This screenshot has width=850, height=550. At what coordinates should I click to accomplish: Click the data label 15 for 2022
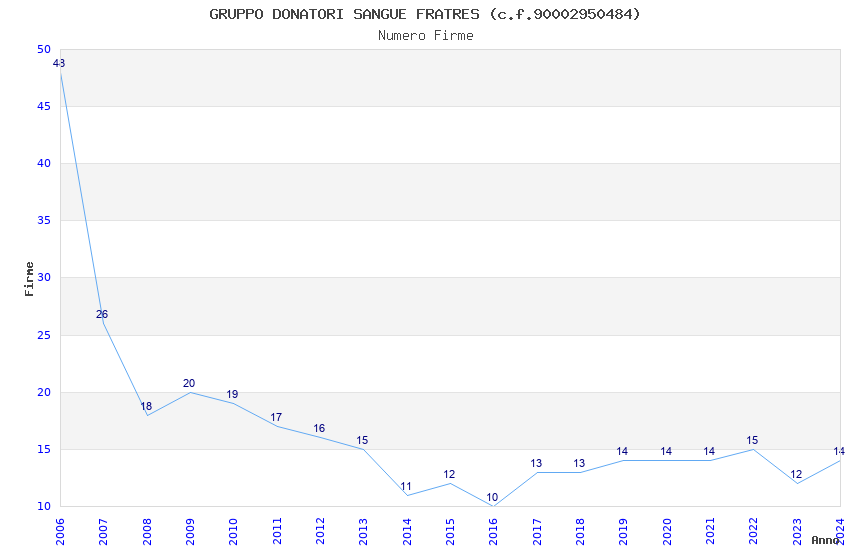point(752,440)
